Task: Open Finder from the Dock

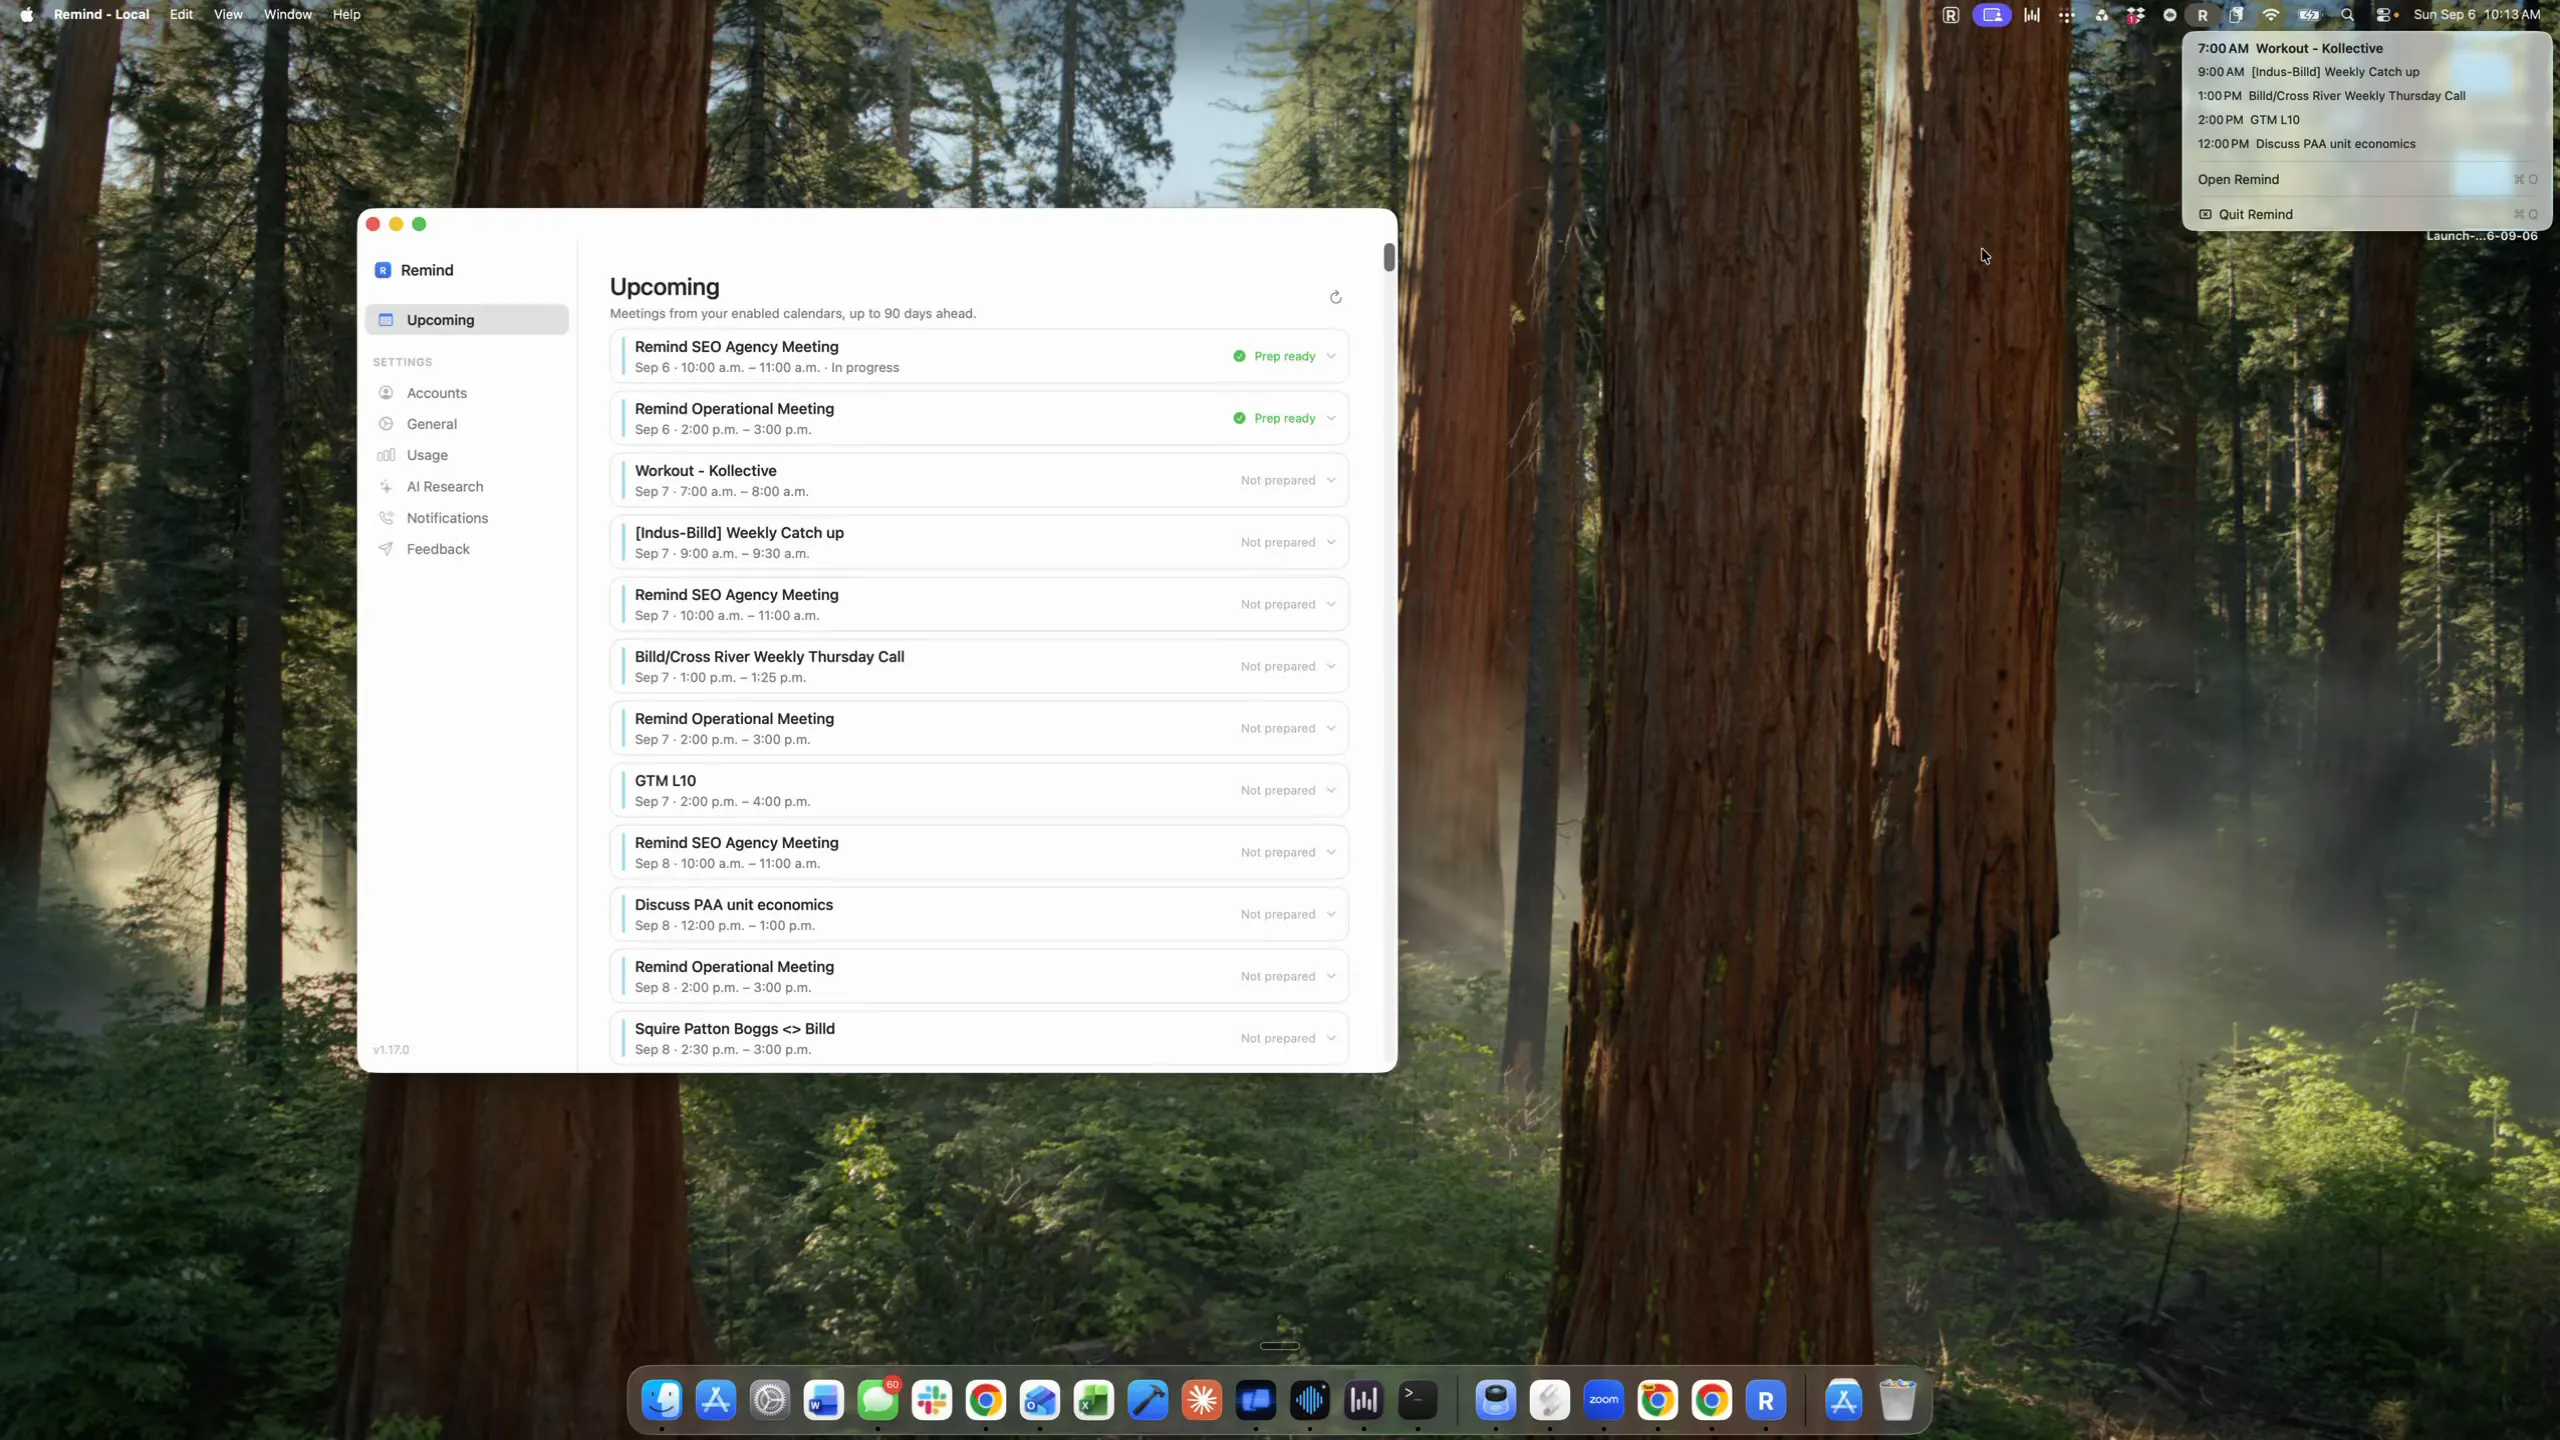Action: 662,1400
